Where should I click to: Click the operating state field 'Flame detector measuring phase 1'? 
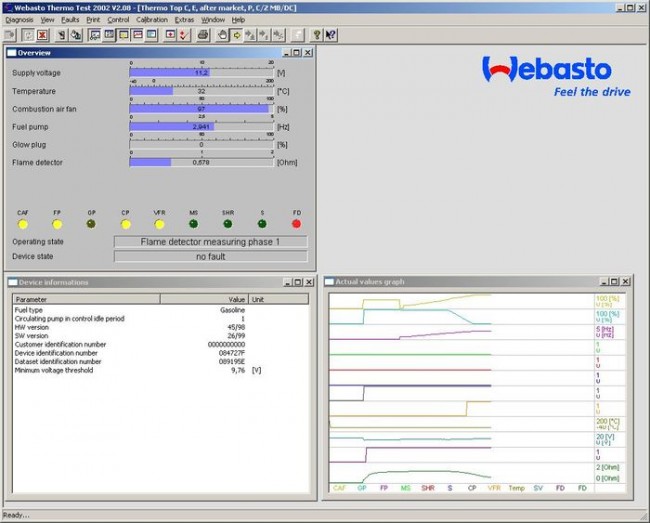pyautogui.click(x=211, y=242)
